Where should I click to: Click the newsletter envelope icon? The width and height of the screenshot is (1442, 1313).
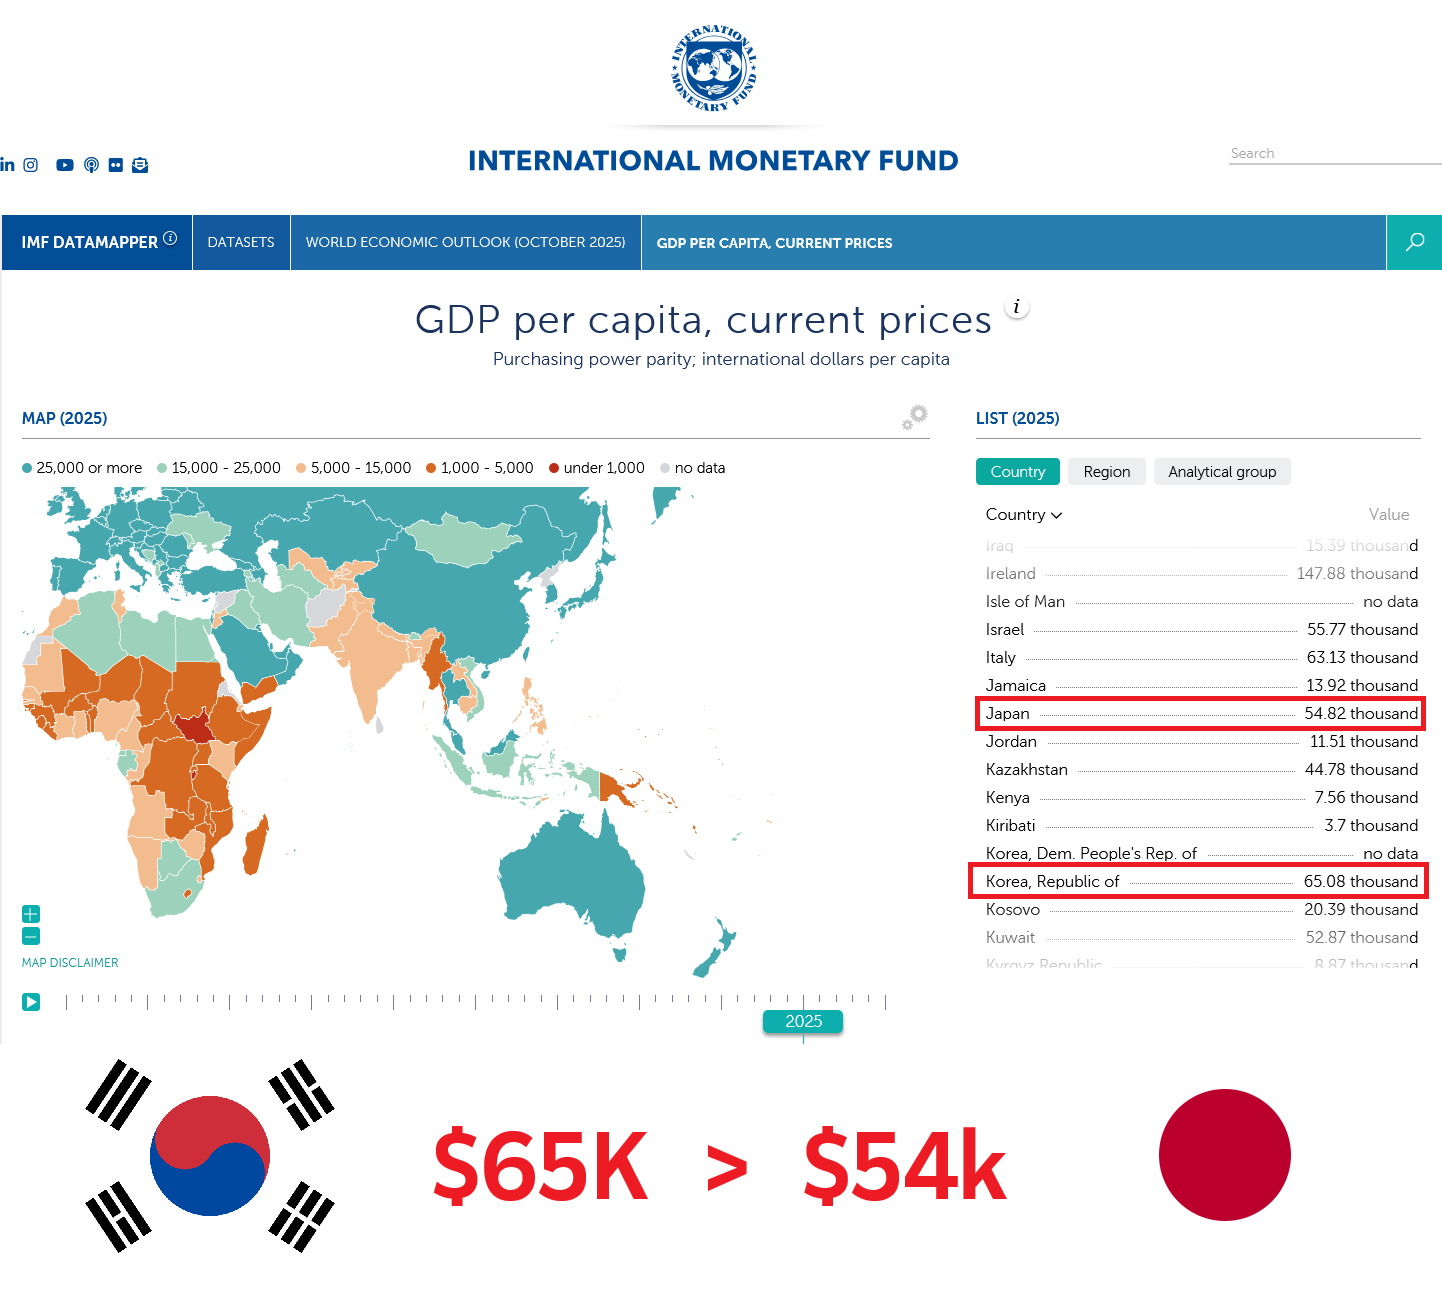[x=140, y=165]
